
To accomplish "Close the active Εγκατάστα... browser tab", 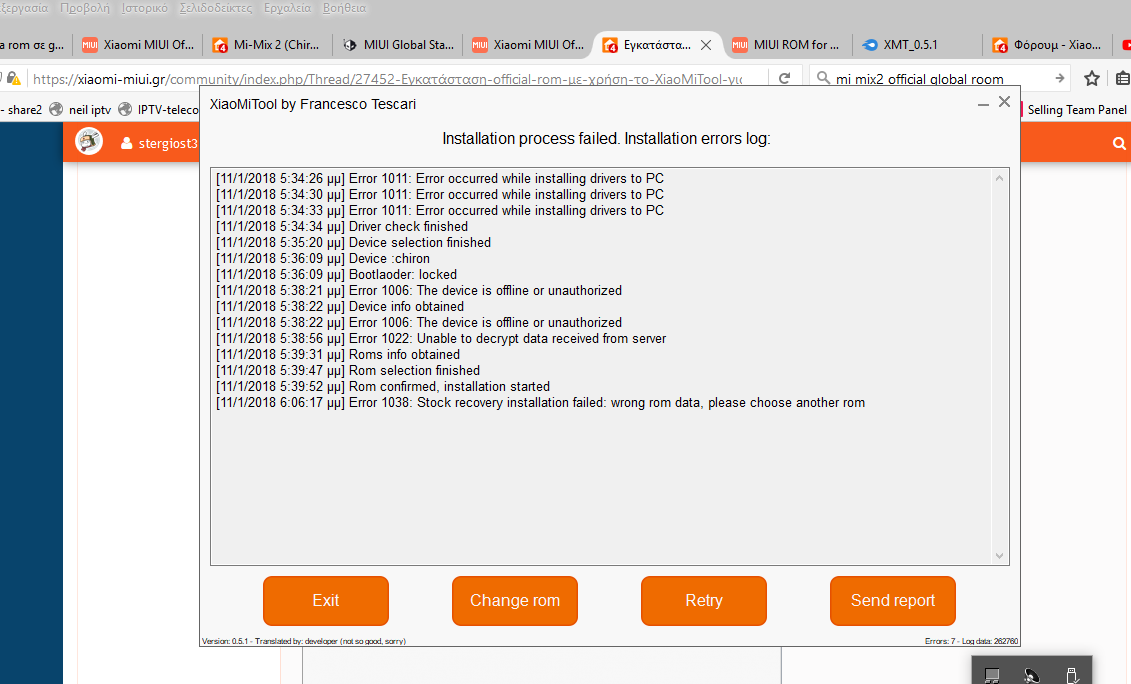I will (706, 45).
